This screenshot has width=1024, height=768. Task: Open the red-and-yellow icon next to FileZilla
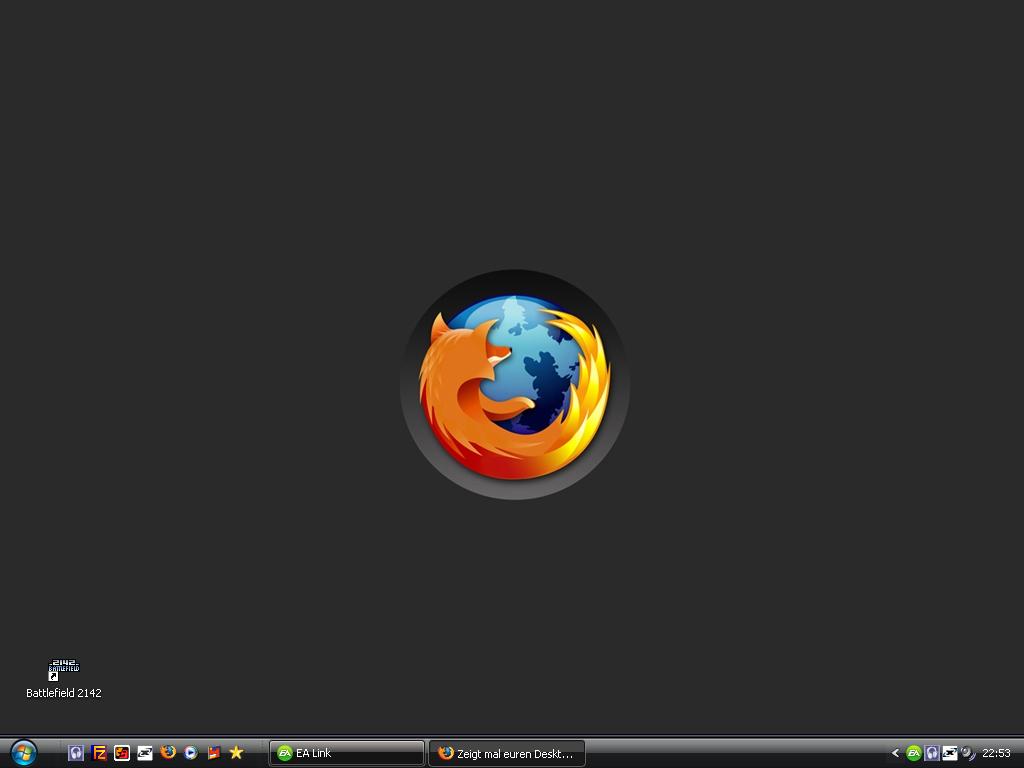[x=121, y=753]
